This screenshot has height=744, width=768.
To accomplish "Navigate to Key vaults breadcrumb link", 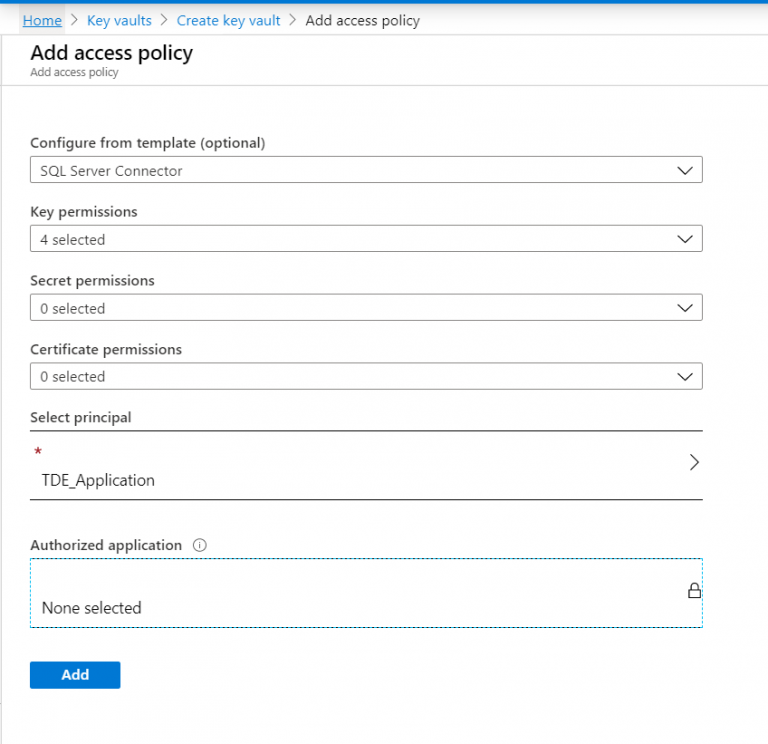I will 119,20.
